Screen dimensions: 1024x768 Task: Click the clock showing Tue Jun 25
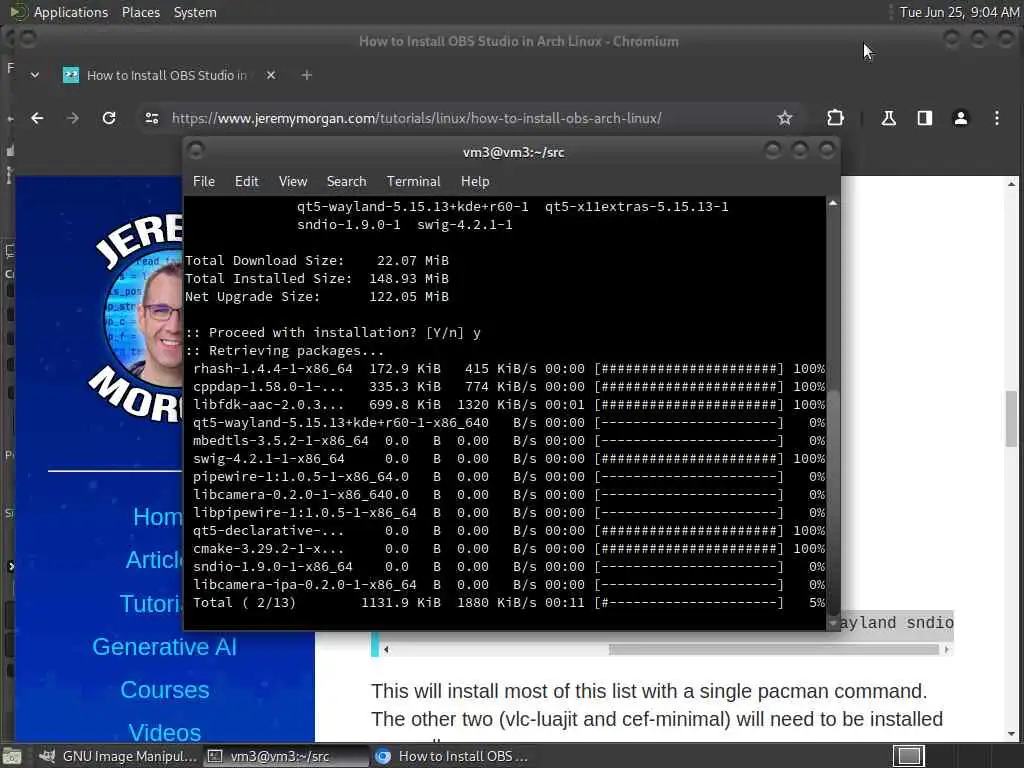pos(959,12)
